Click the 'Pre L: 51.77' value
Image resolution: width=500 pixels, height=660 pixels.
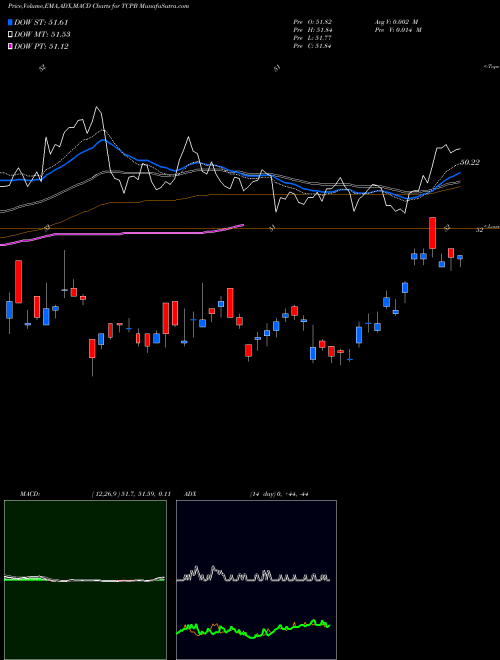click(x=313, y=38)
